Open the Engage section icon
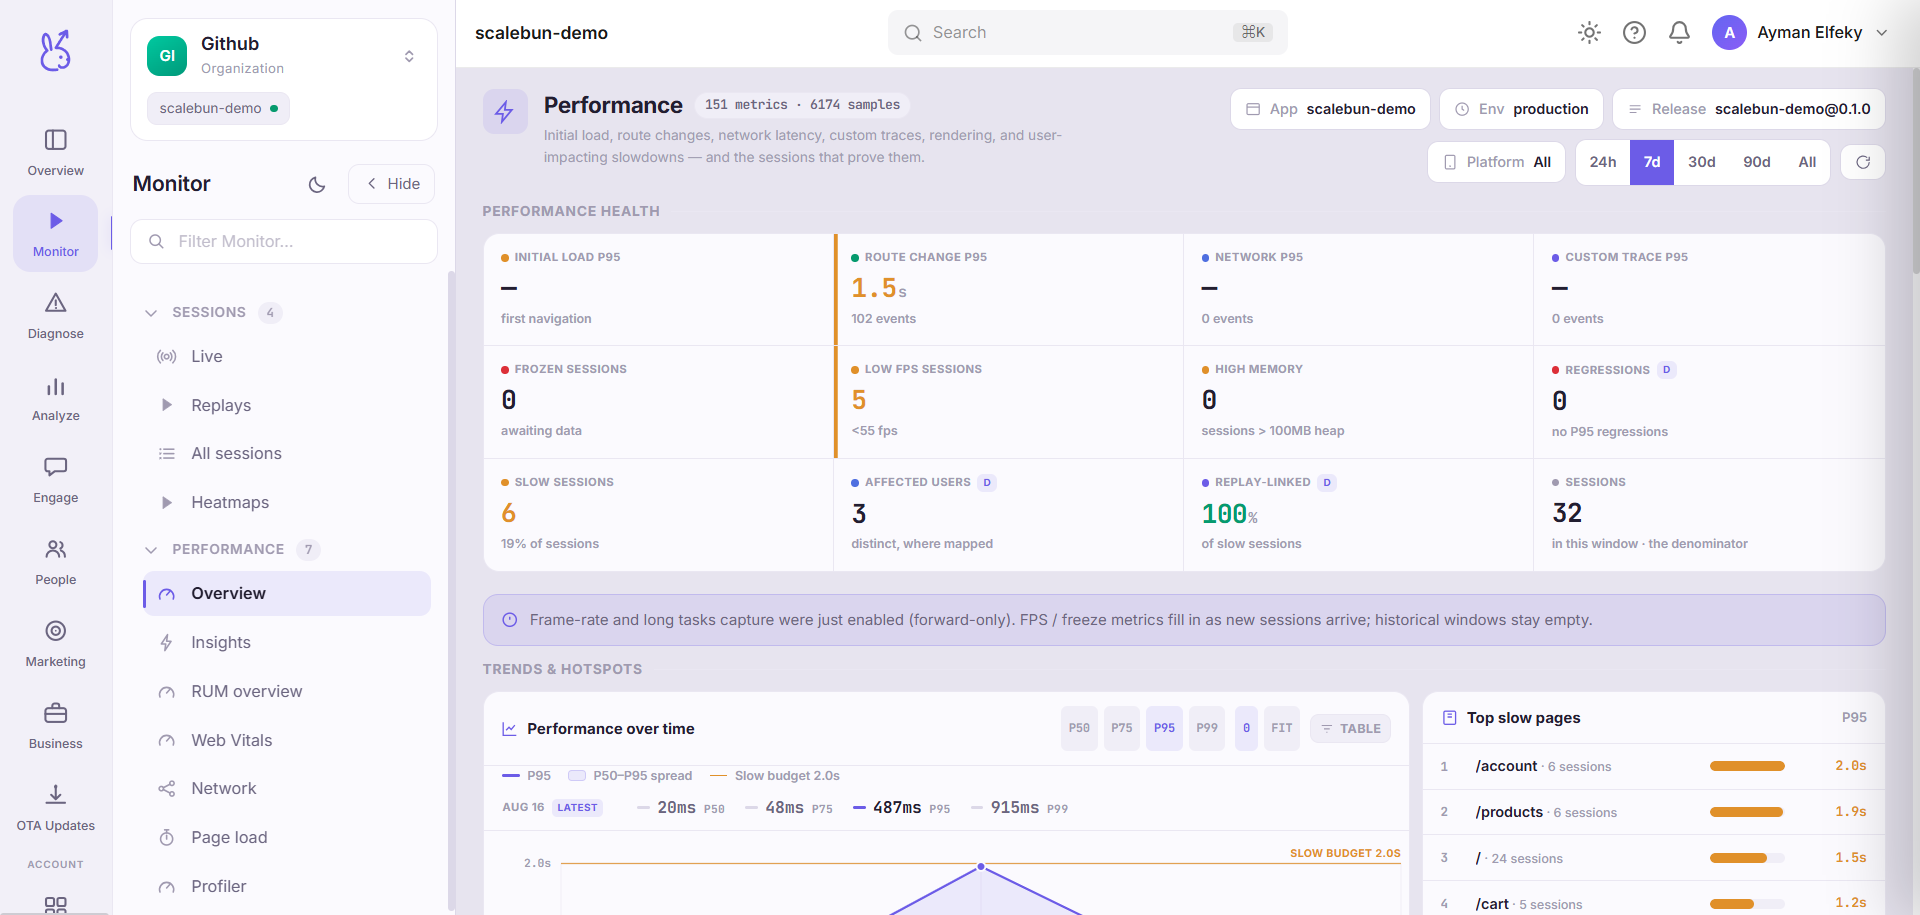The image size is (1920, 915). click(56, 479)
